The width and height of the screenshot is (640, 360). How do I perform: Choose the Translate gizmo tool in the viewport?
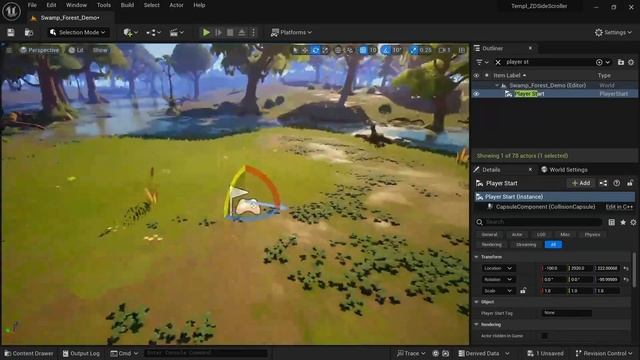pos(305,50)
